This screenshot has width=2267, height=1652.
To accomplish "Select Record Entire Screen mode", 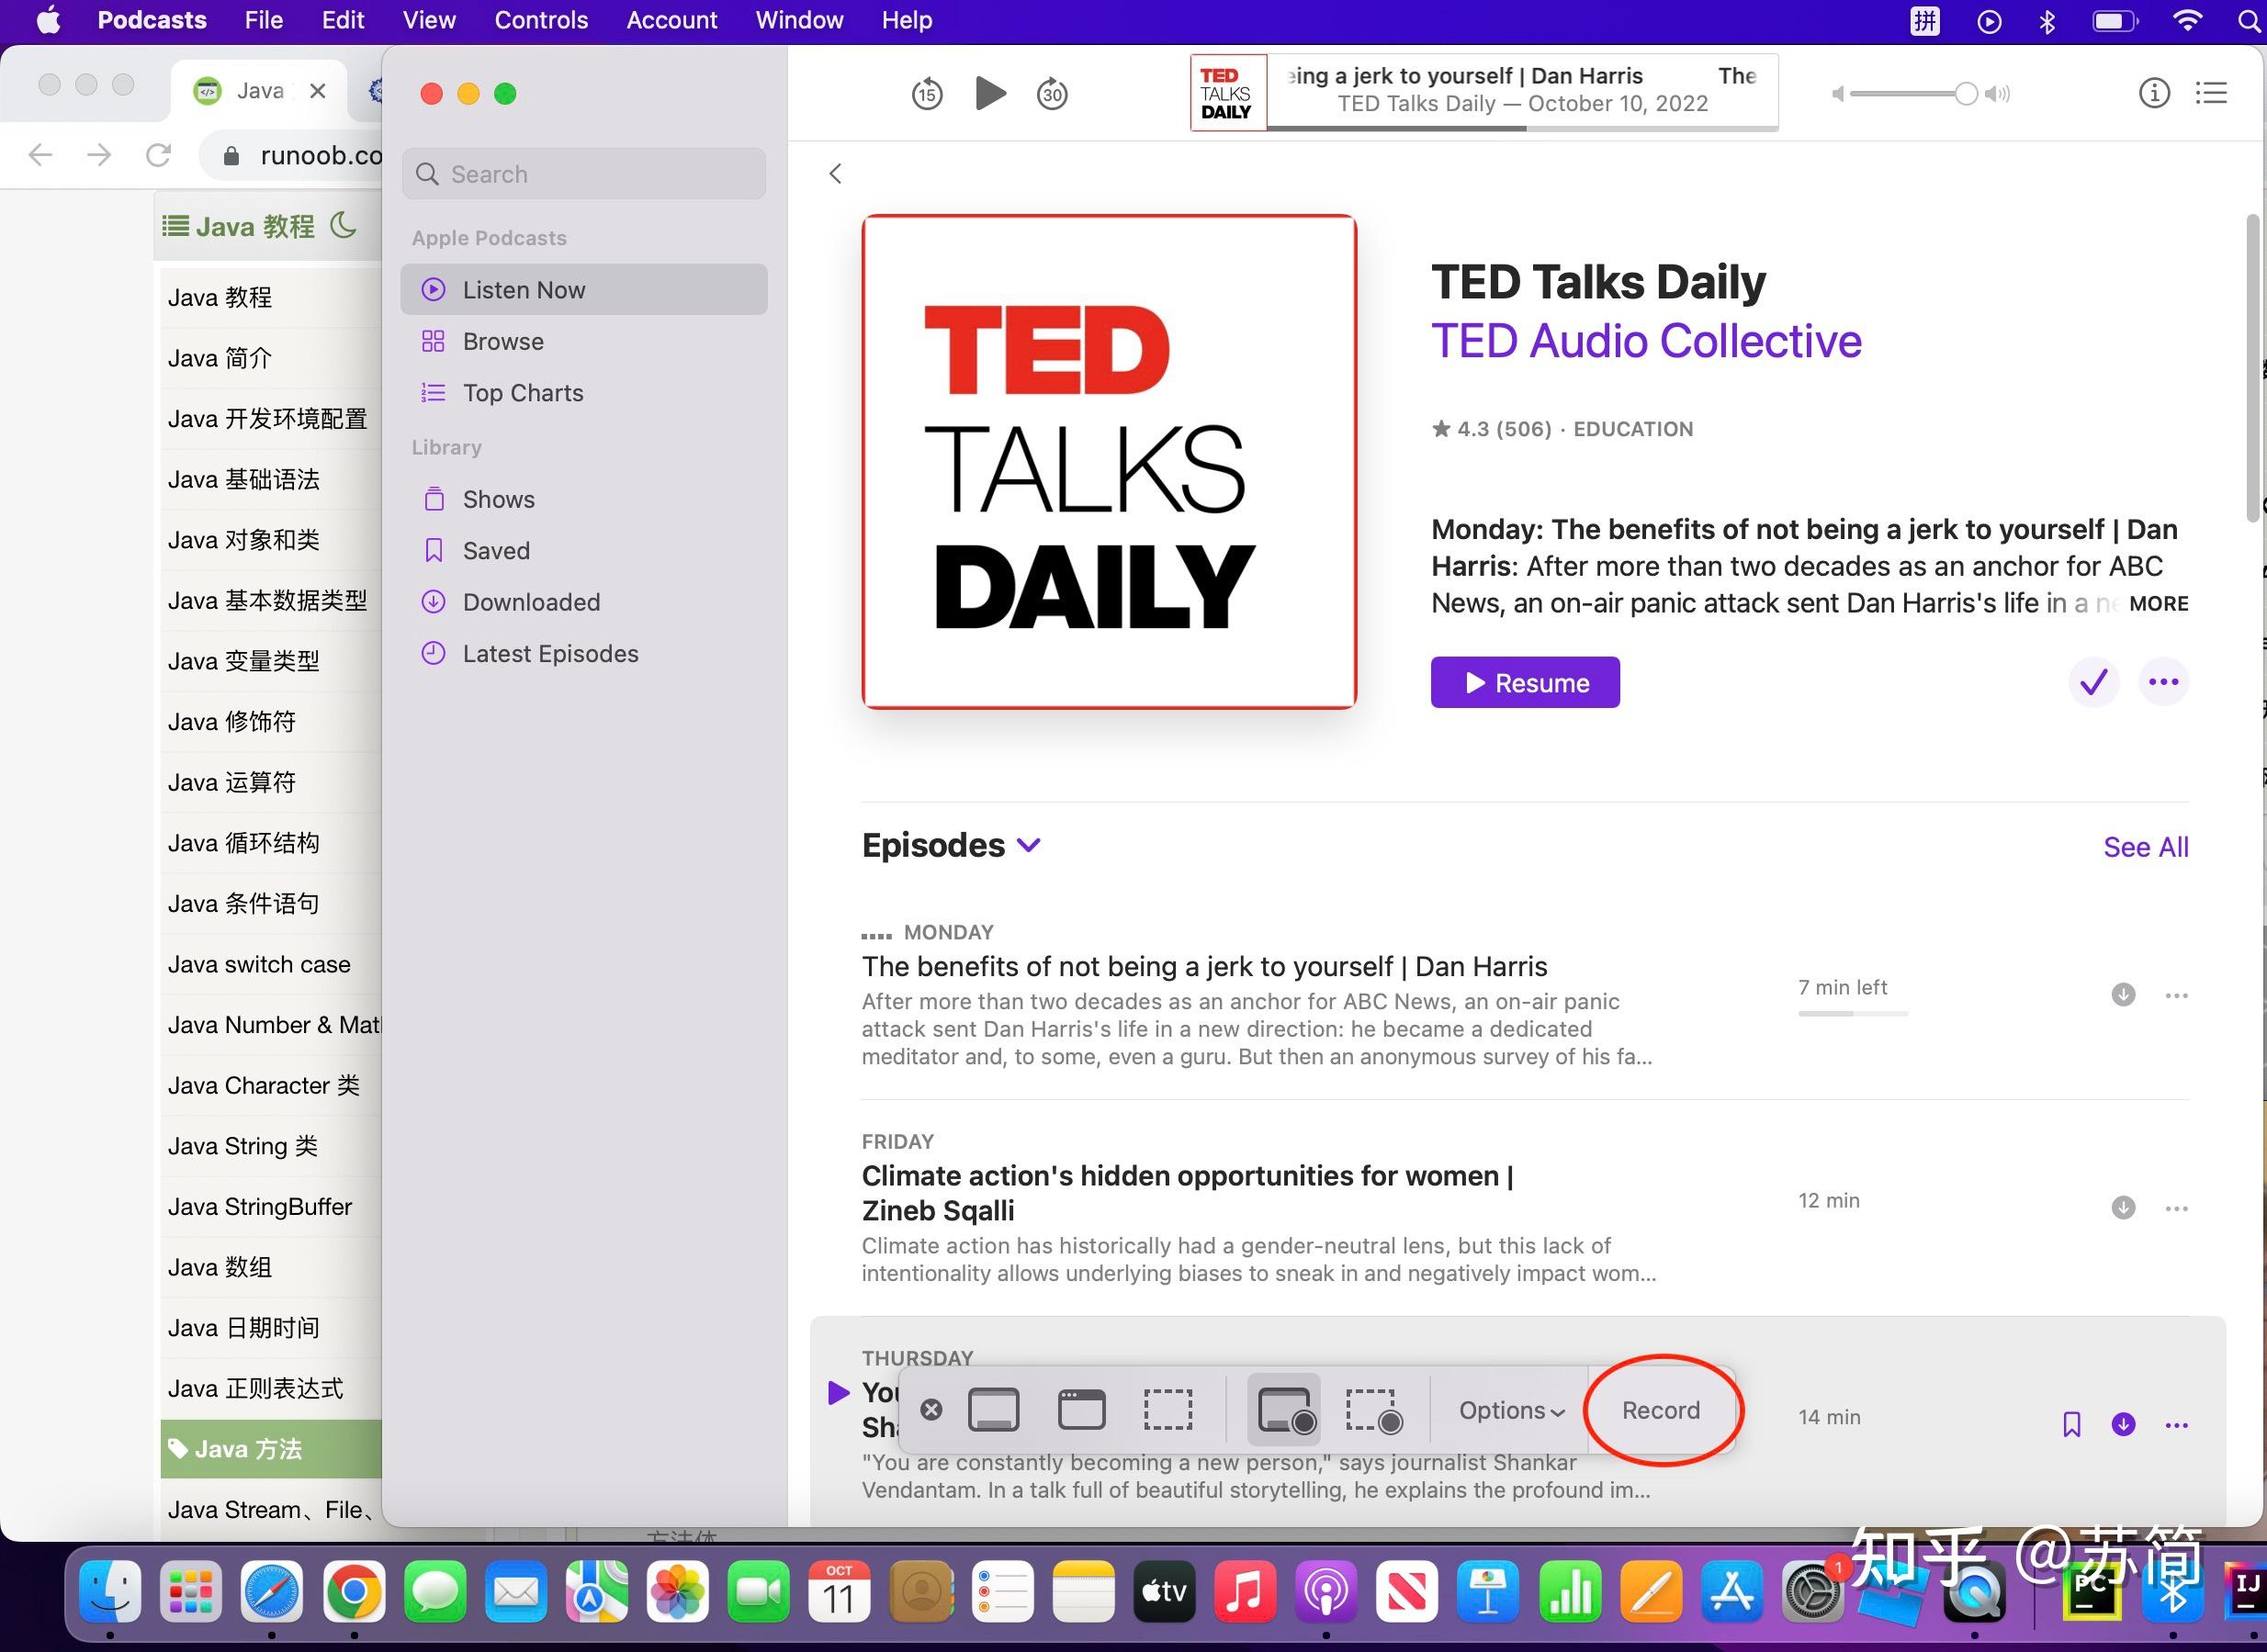I will tap(1284, 1410).
